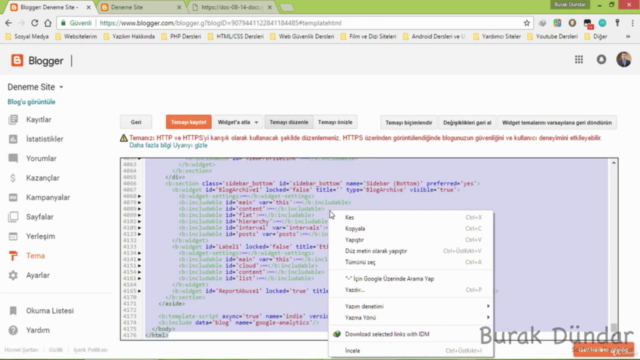Viewport: 640px width, 360px height.
Task: Expand code fold arrow at line 4165
Action: 140,291
